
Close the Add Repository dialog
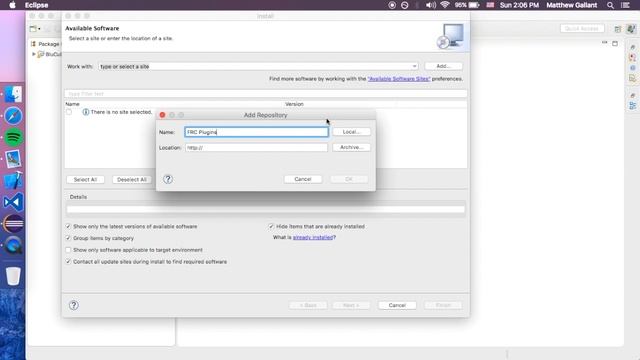162,115
